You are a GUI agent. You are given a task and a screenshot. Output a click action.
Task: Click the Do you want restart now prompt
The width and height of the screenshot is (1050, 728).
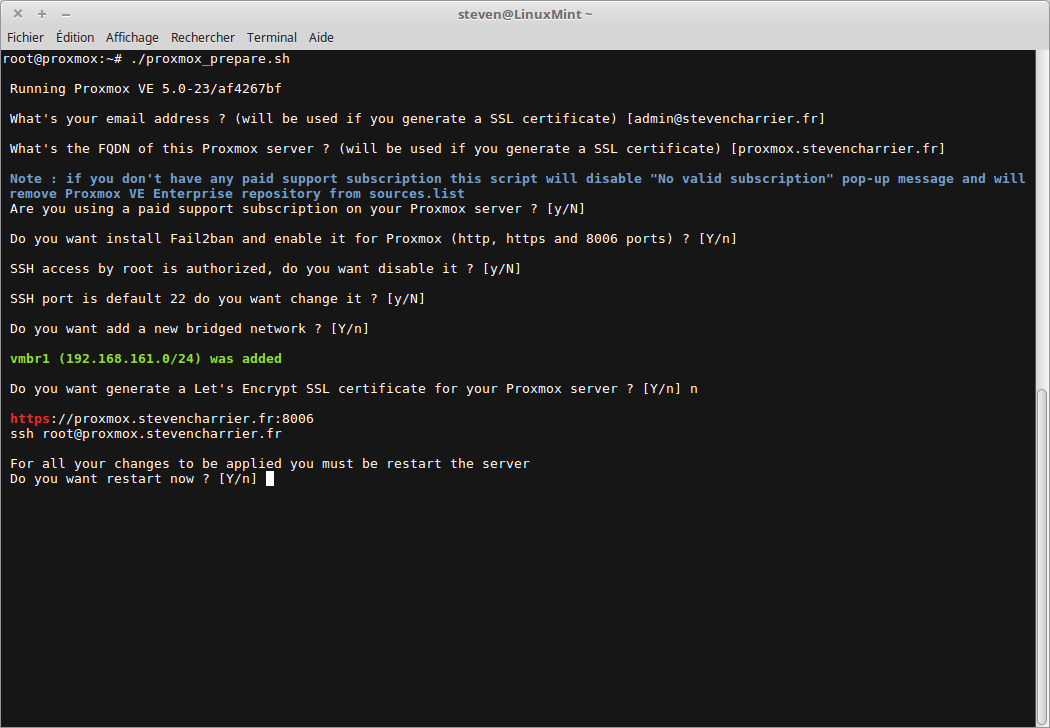[134, 479]
